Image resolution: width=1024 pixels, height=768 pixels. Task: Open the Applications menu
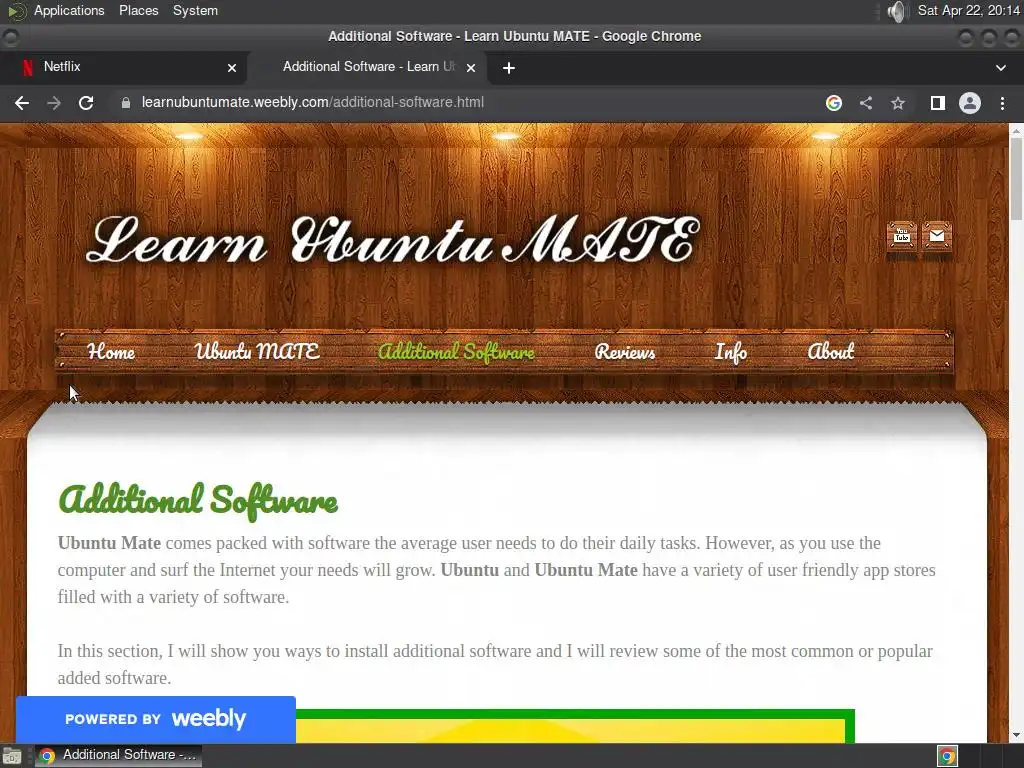(x=69, y=10)
